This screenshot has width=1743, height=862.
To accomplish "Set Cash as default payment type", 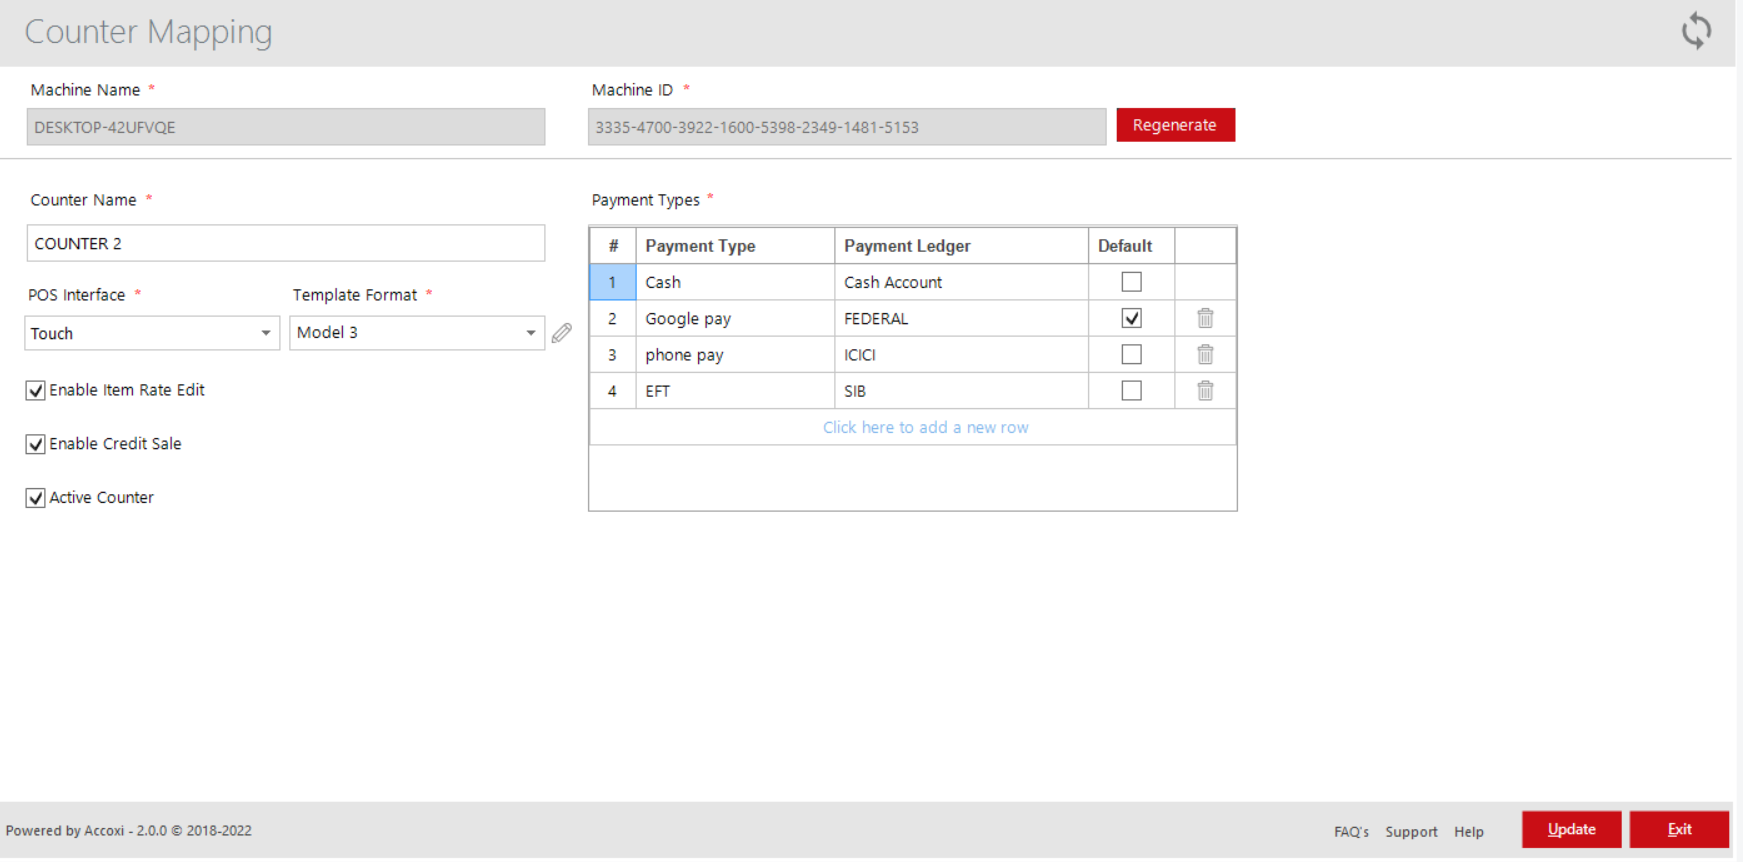I will (1131, 282).
